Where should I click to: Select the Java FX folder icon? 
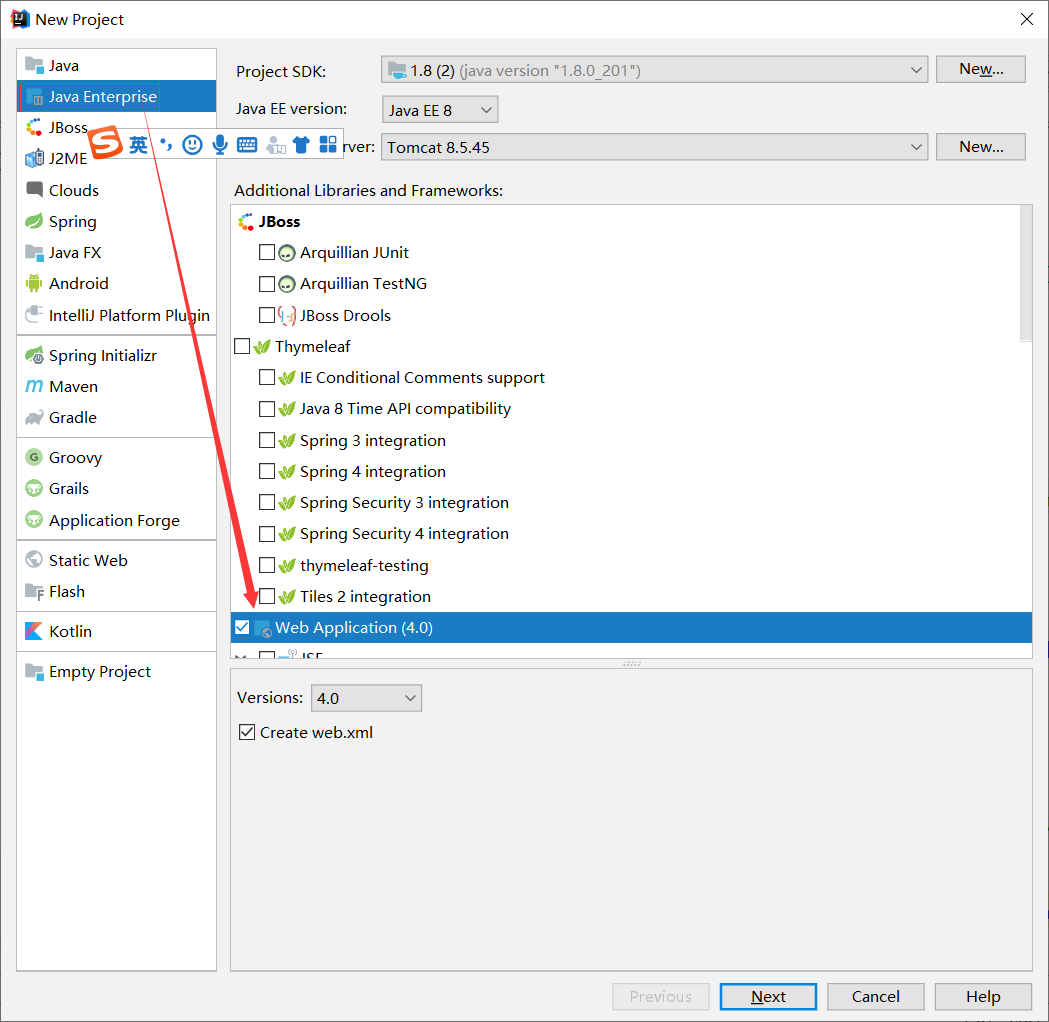coord(34,252)
